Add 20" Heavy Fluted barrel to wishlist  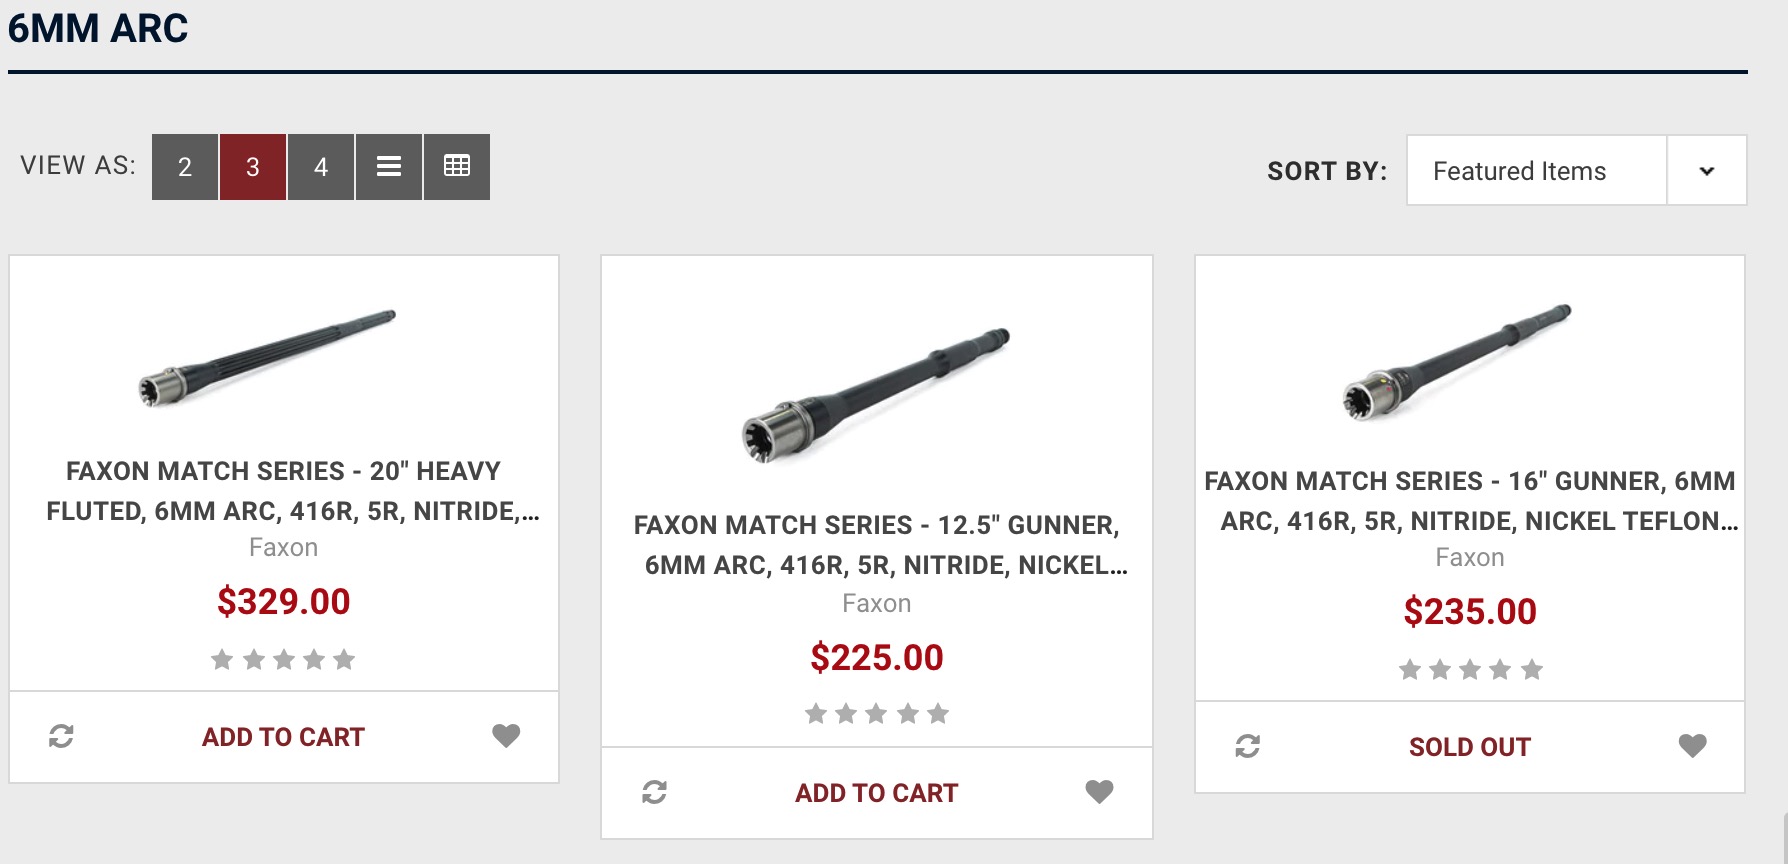pos(506,736)
